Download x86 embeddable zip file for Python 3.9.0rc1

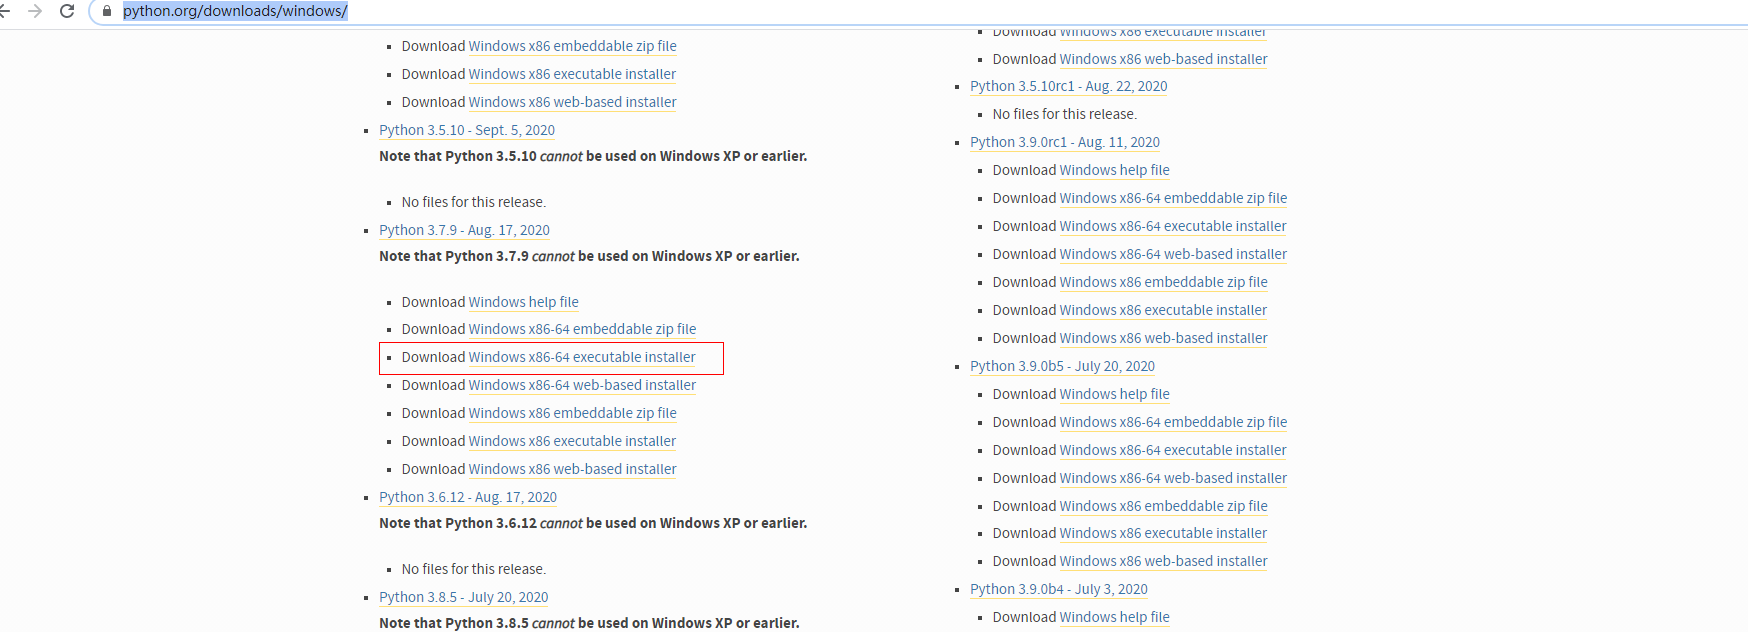coord(1163,282)
